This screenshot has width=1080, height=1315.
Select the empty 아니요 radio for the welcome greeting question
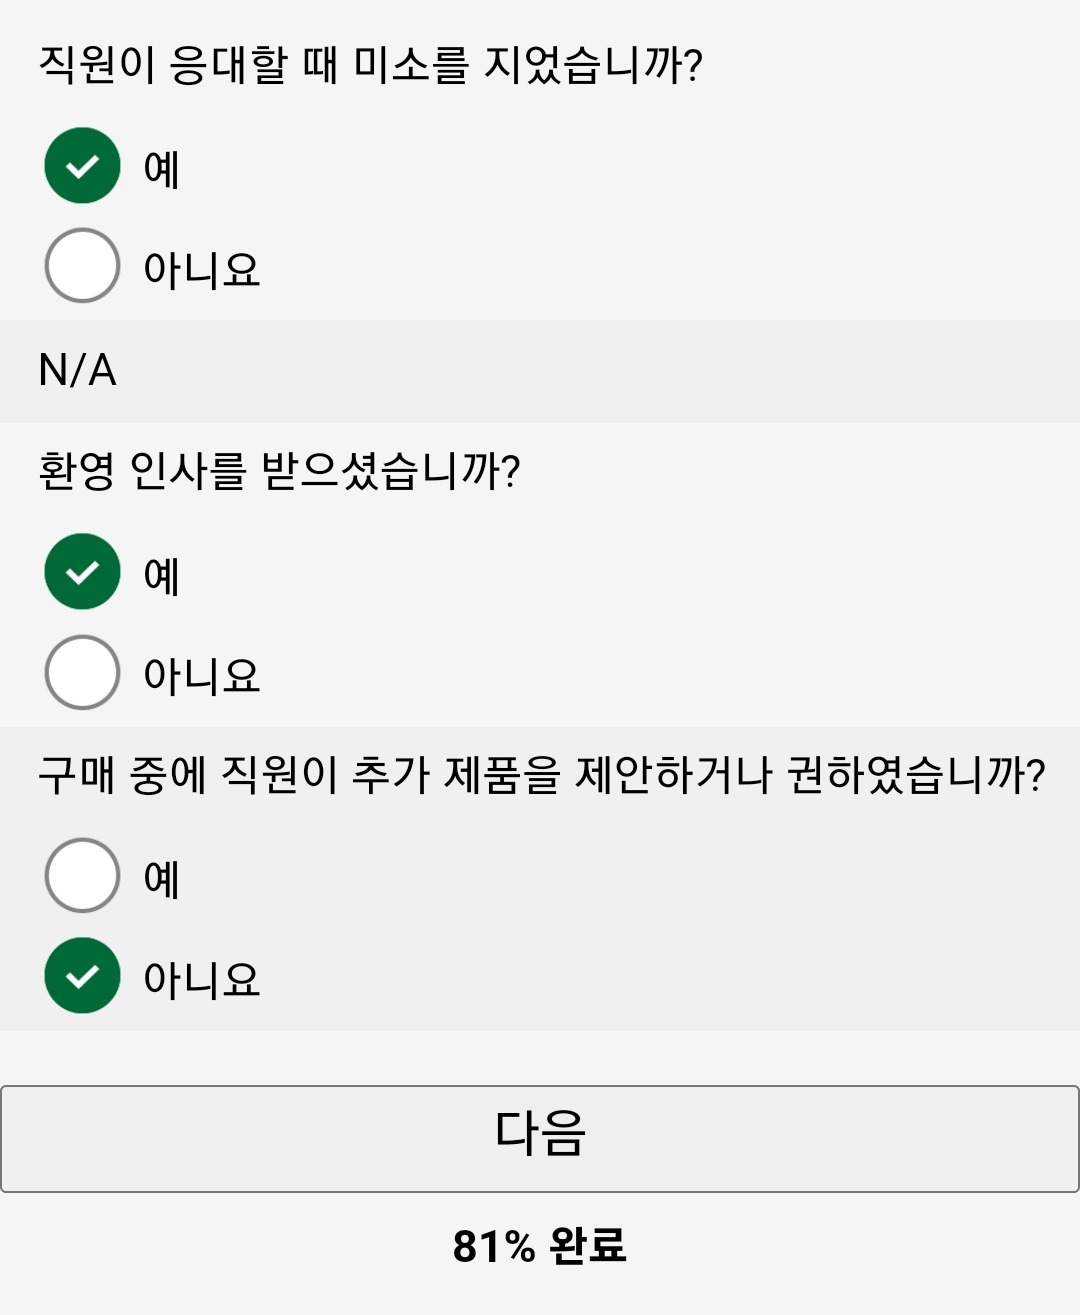click(83, 673)
